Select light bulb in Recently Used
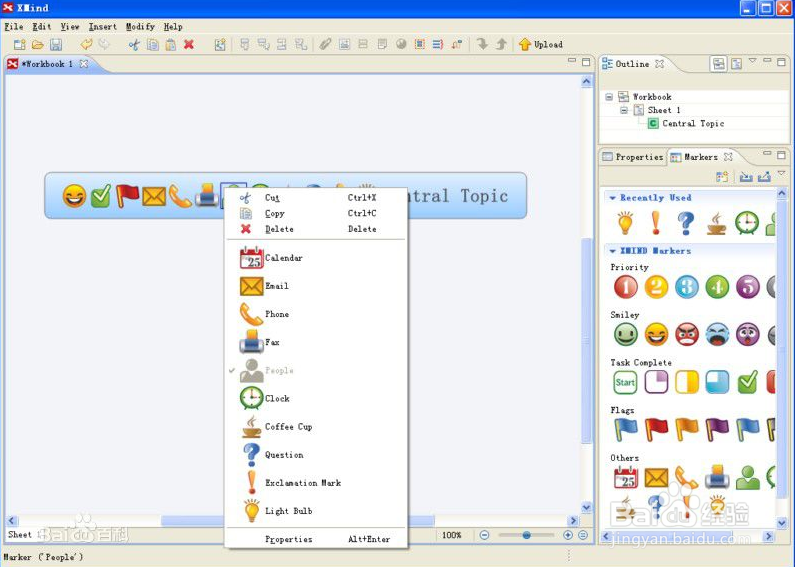Image resolution: width=795 pixels, height=567 pixels. pyautogui.click(x=625, y=223)
